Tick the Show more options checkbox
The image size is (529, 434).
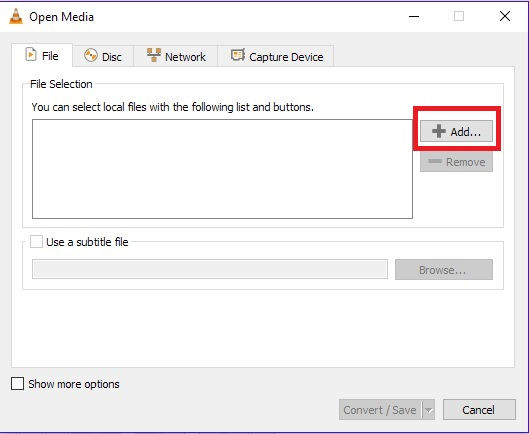pyautogui.click(x=17, y=384)
